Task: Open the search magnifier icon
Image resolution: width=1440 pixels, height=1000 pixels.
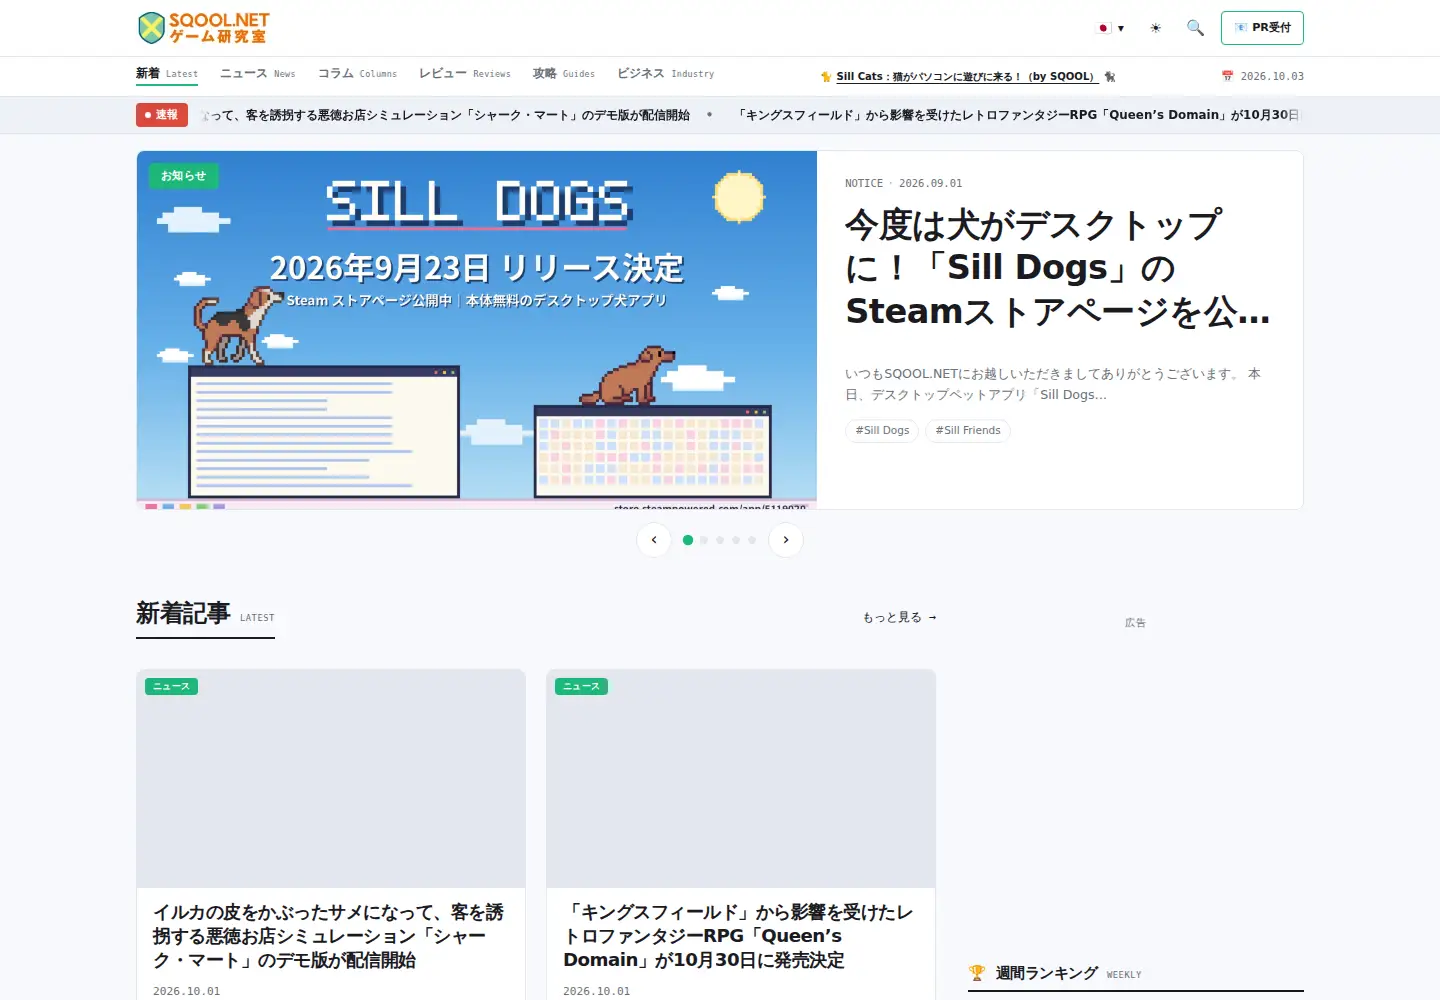Action: tap(1195, 28)
